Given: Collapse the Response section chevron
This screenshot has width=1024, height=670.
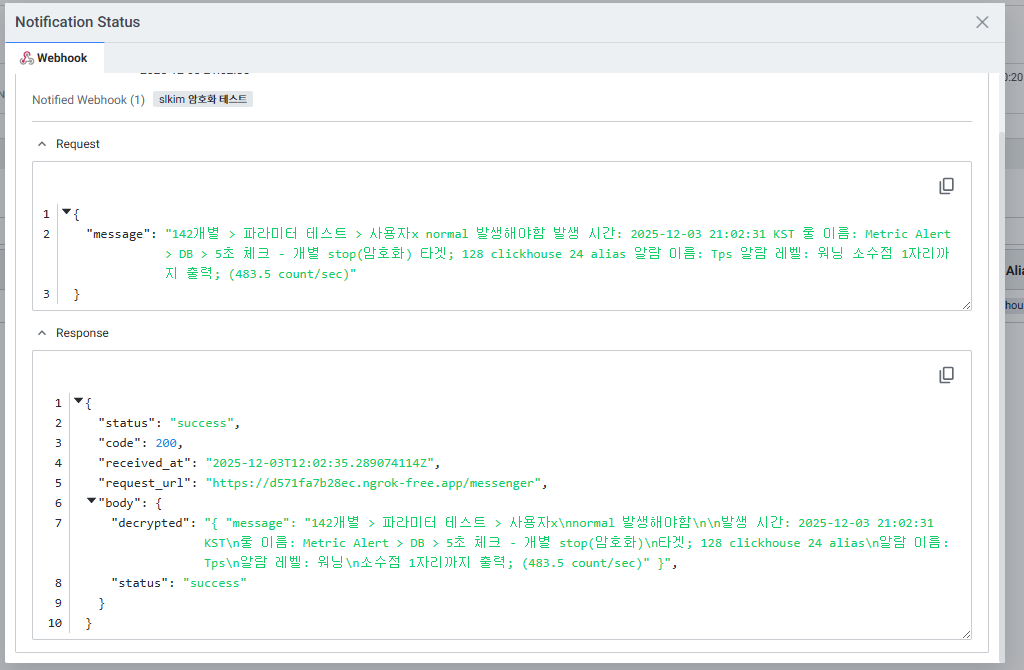Looking at the screenshot, I should click(x=42, y=333).
